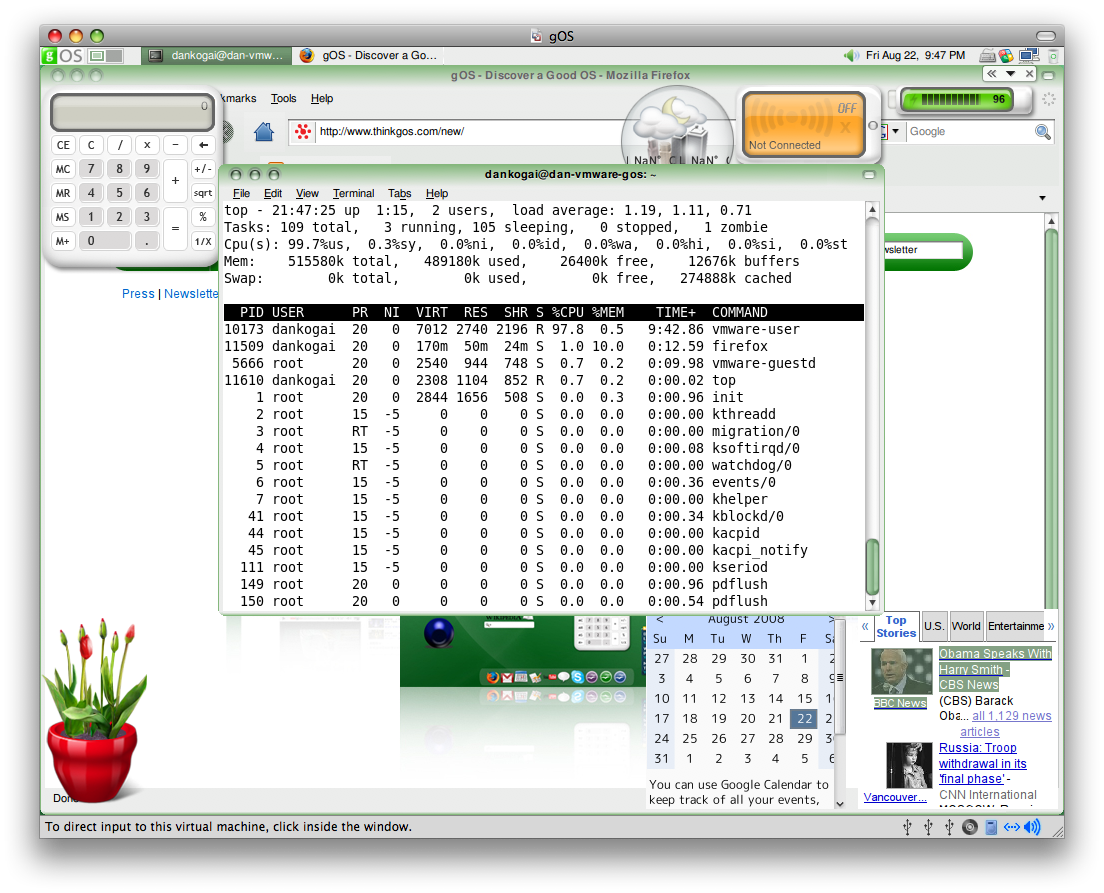This screenshot has width=1104, height=893.
Task: Click the Google search magnifier icon
Action: click(x=1043, y=132)
